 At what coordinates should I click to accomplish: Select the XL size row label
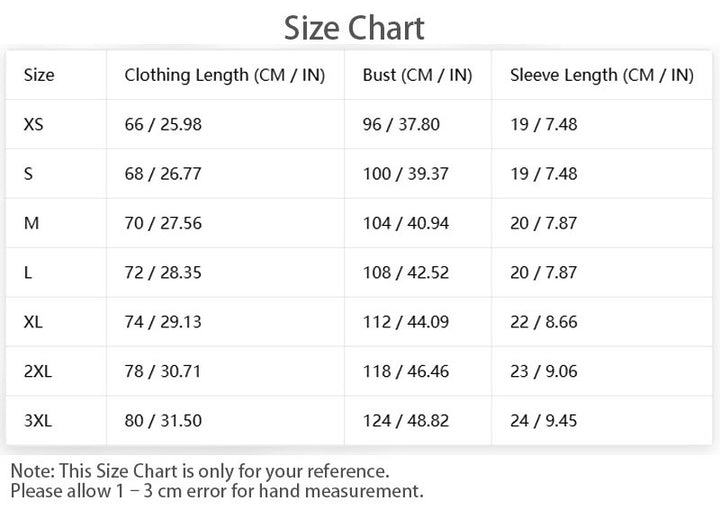coord(33,322)
